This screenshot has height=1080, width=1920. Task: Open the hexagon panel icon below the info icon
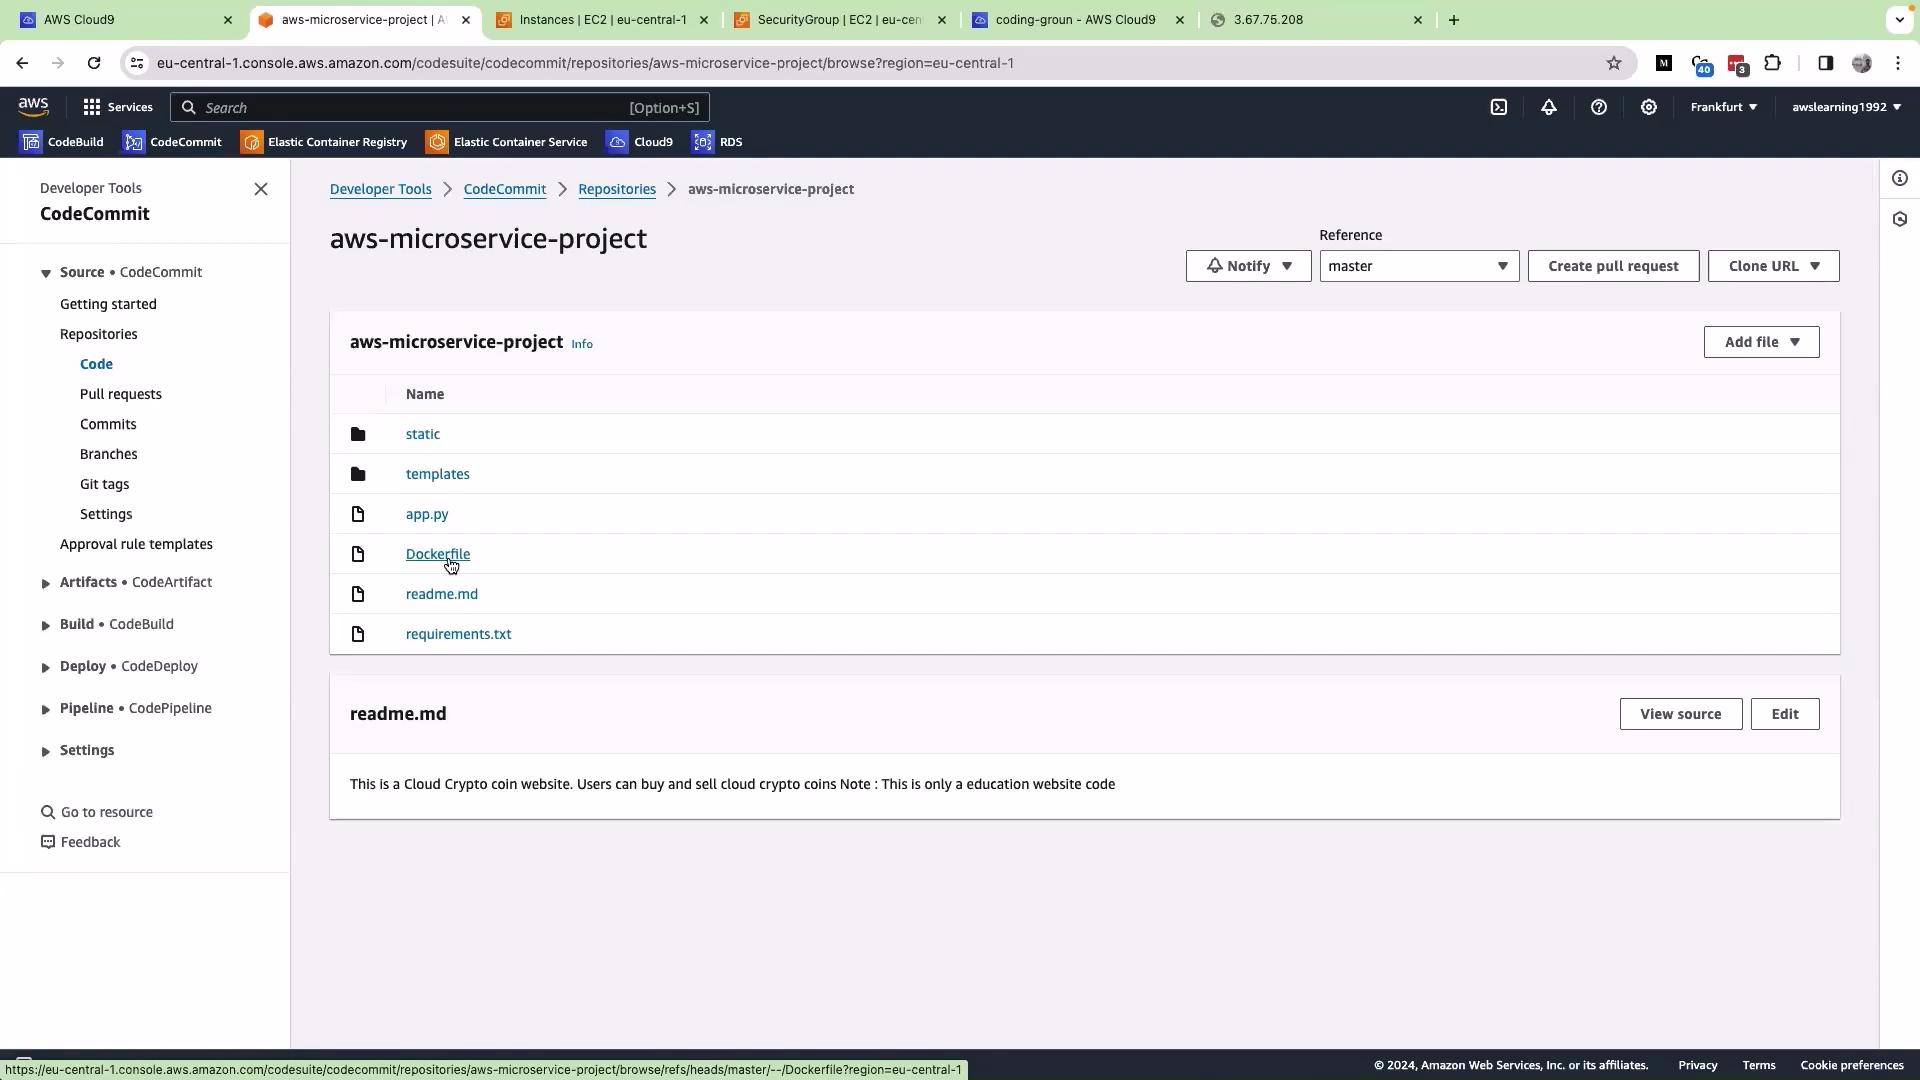click(1899, 219)
